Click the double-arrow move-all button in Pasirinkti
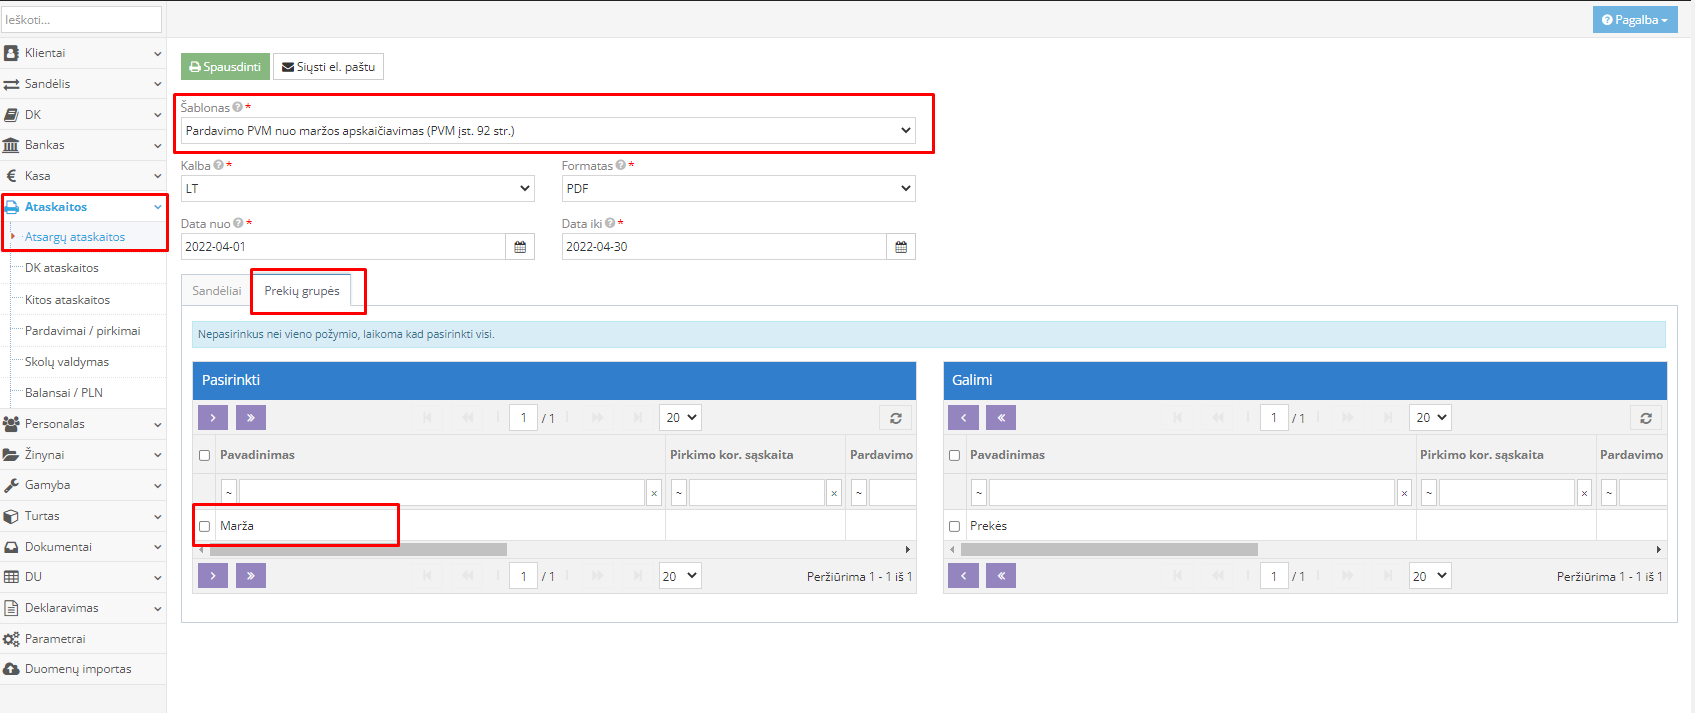 (x=251, y=418)
